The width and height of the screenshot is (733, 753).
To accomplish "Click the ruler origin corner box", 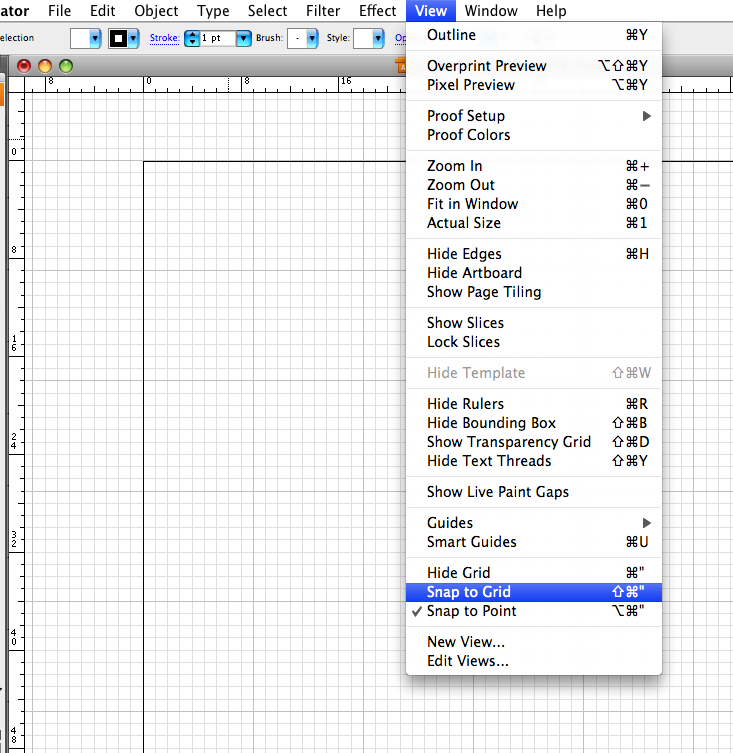I will (16, 85).
